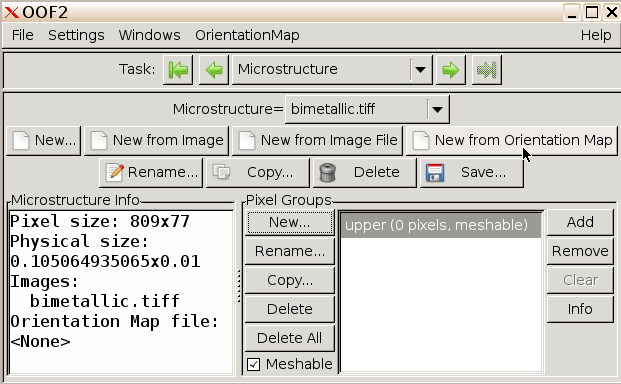
Task: Toggle the Meshable checkbox
Action: [253, 364]
